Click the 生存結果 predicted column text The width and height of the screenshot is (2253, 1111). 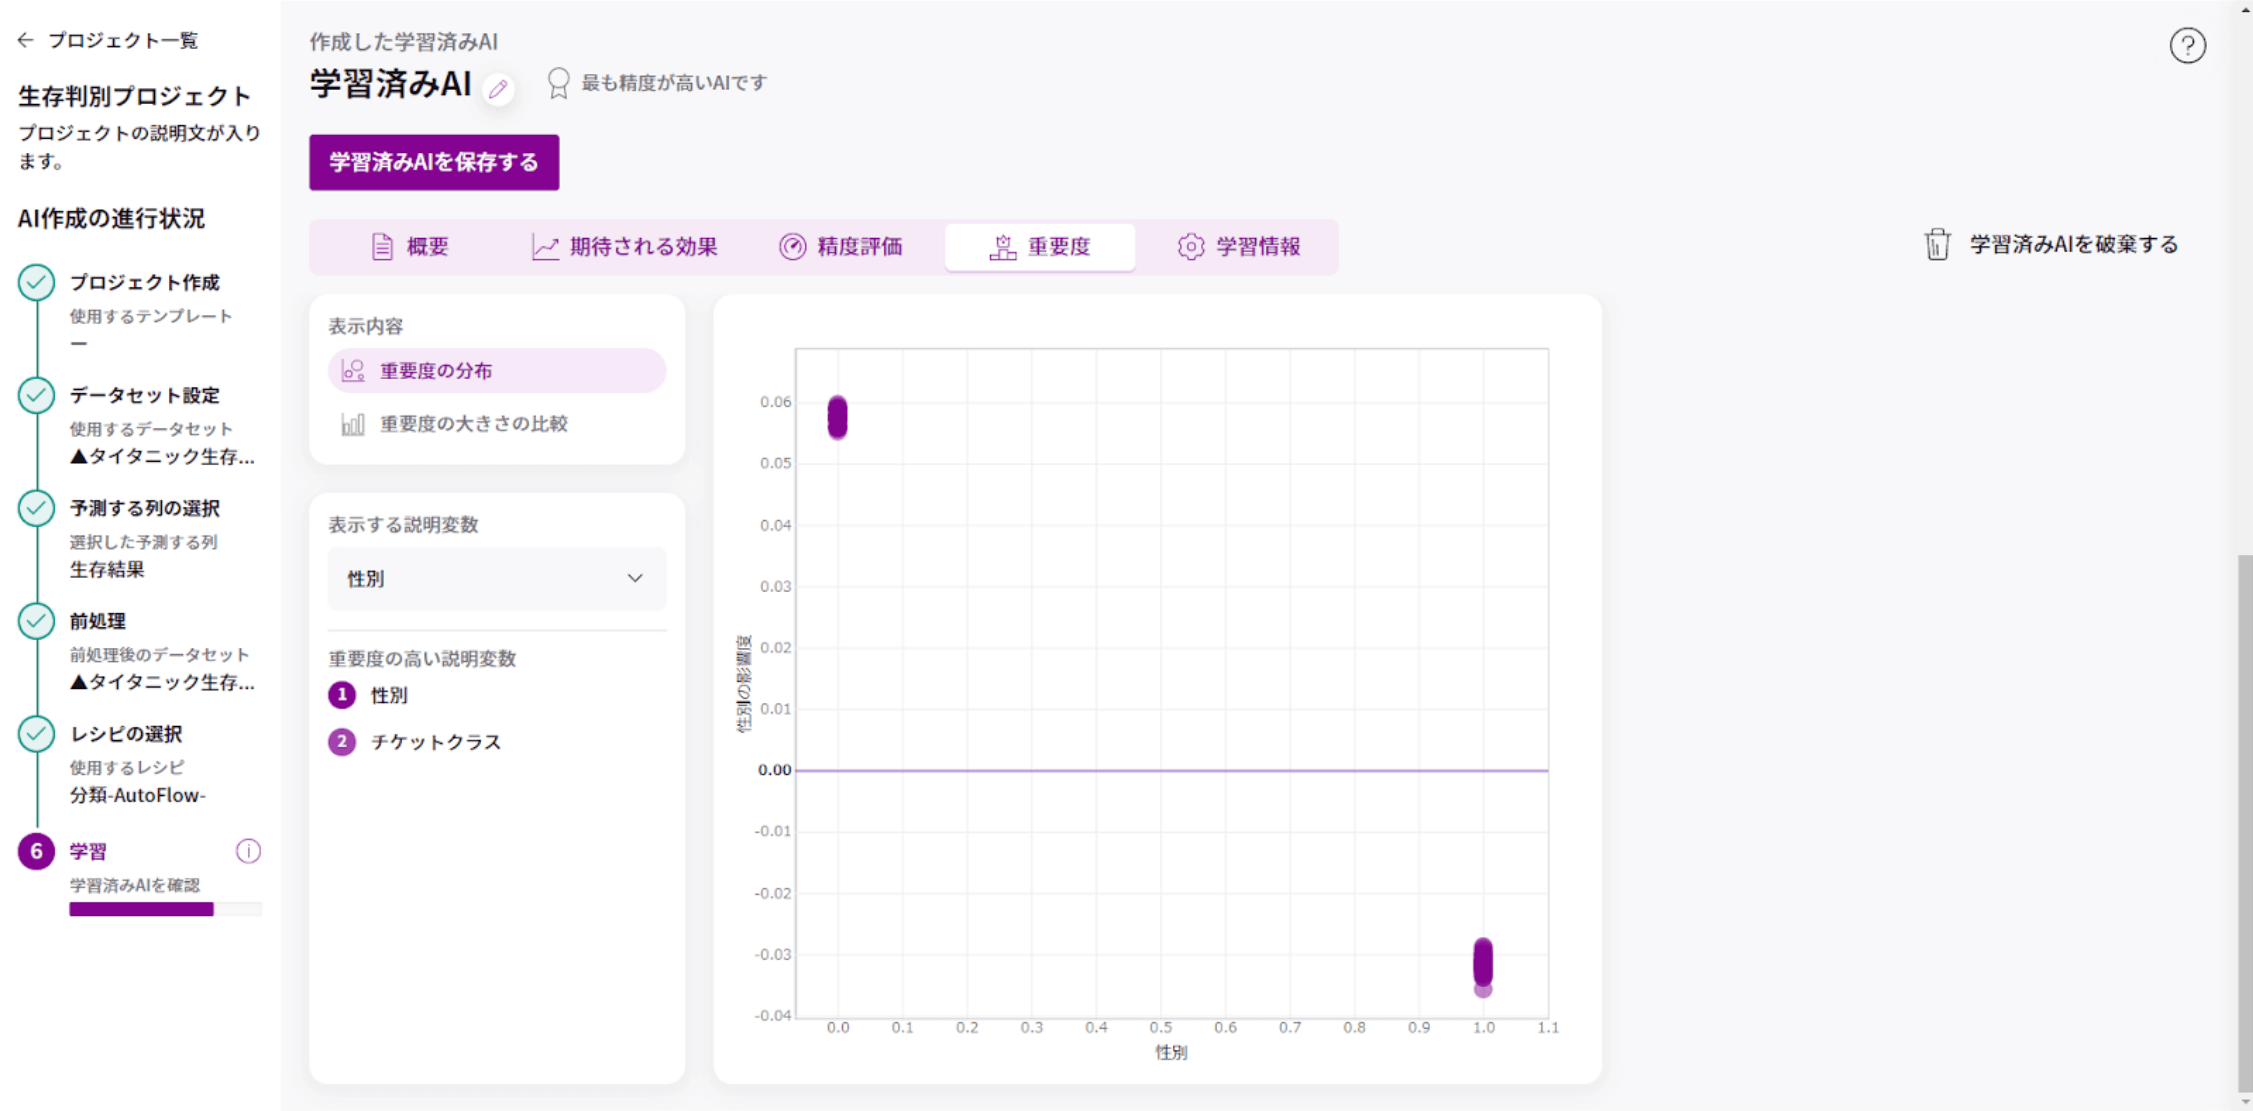point(107,570)
